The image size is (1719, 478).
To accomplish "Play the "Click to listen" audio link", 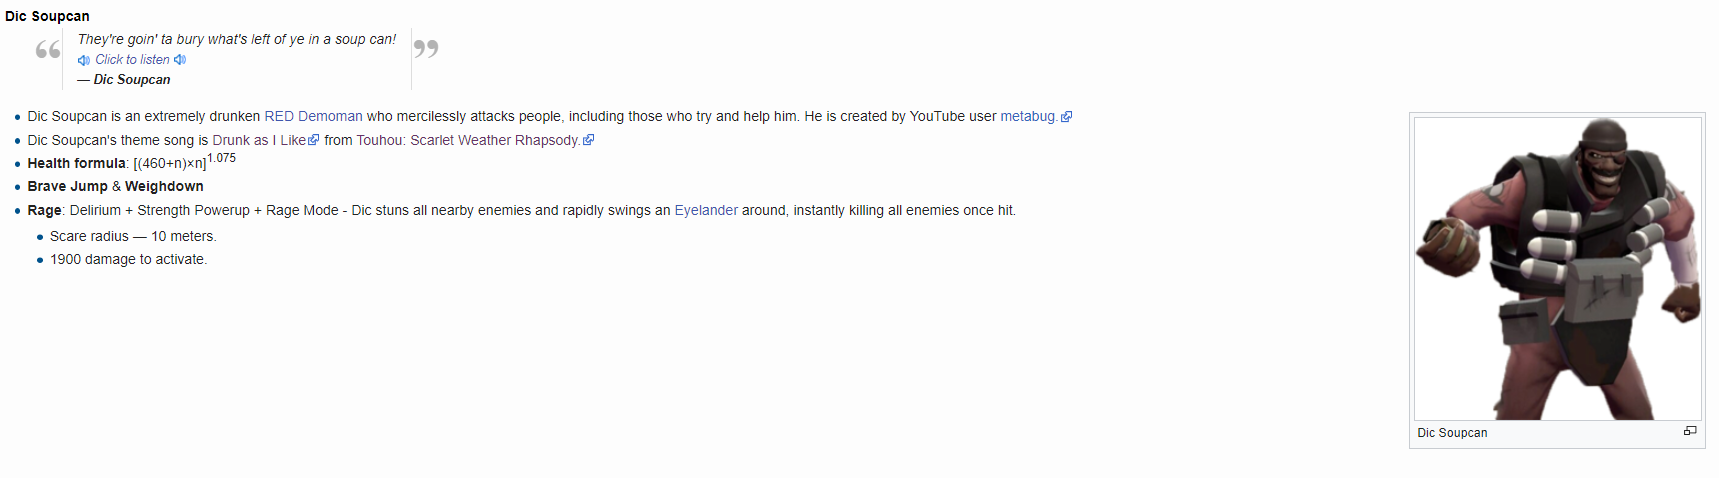I will click(x=132, y=60).
